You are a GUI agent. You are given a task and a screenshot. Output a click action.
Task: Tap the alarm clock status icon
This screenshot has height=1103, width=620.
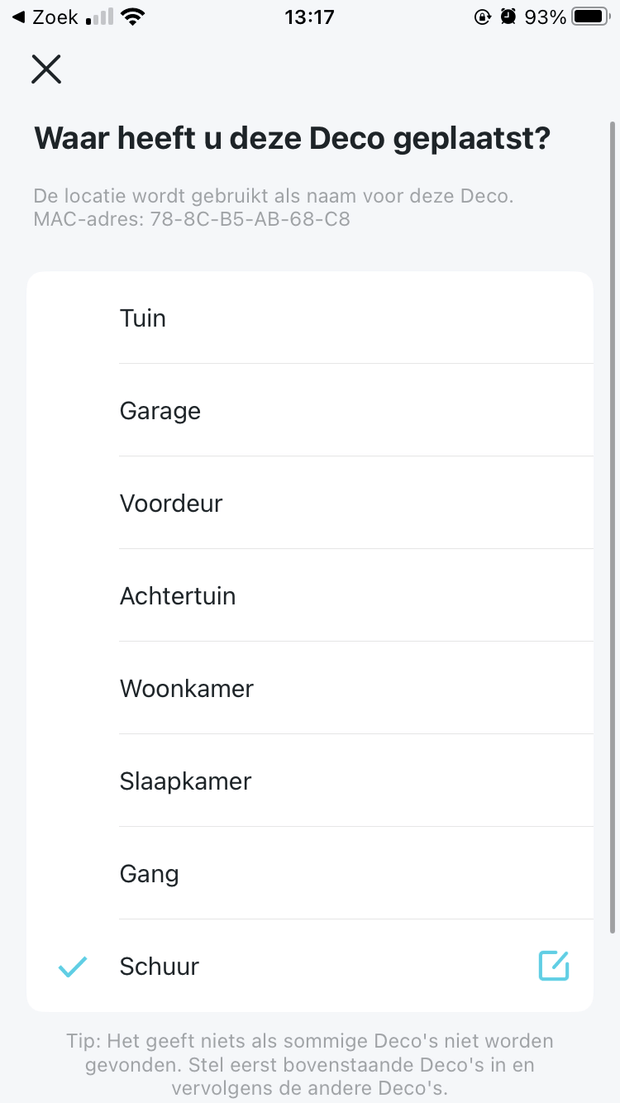508,17
